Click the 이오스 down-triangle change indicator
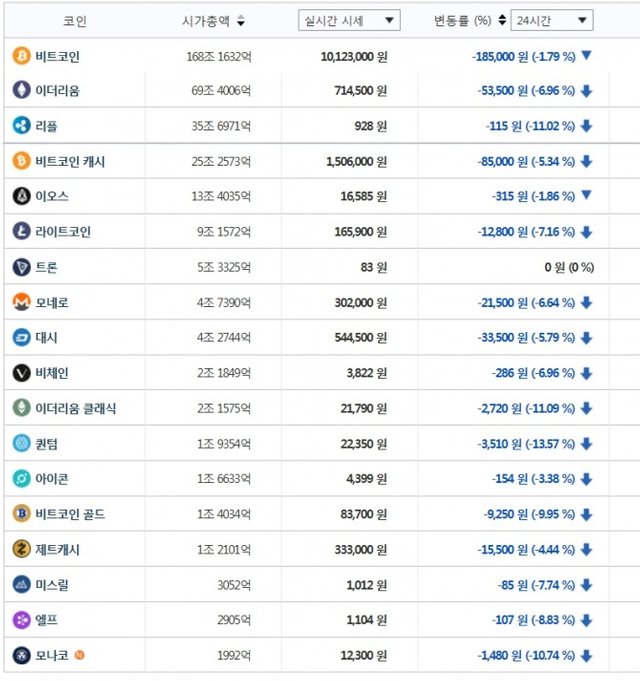Viewport: 640px width, 681px height. click(586, 196)
